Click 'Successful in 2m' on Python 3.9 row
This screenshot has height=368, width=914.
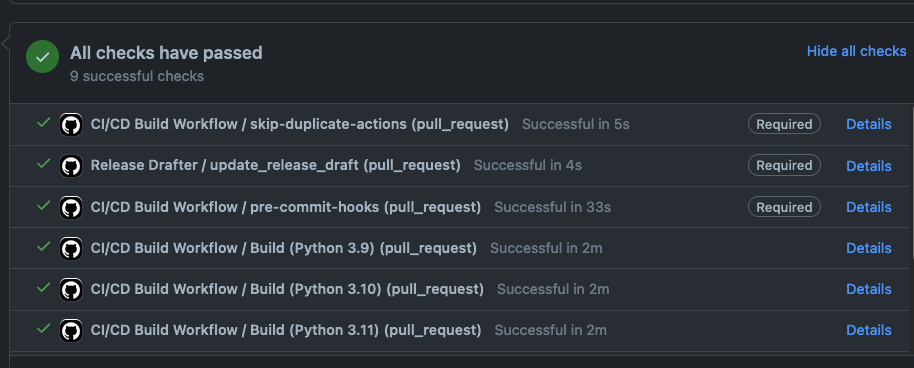click(546, 248)
